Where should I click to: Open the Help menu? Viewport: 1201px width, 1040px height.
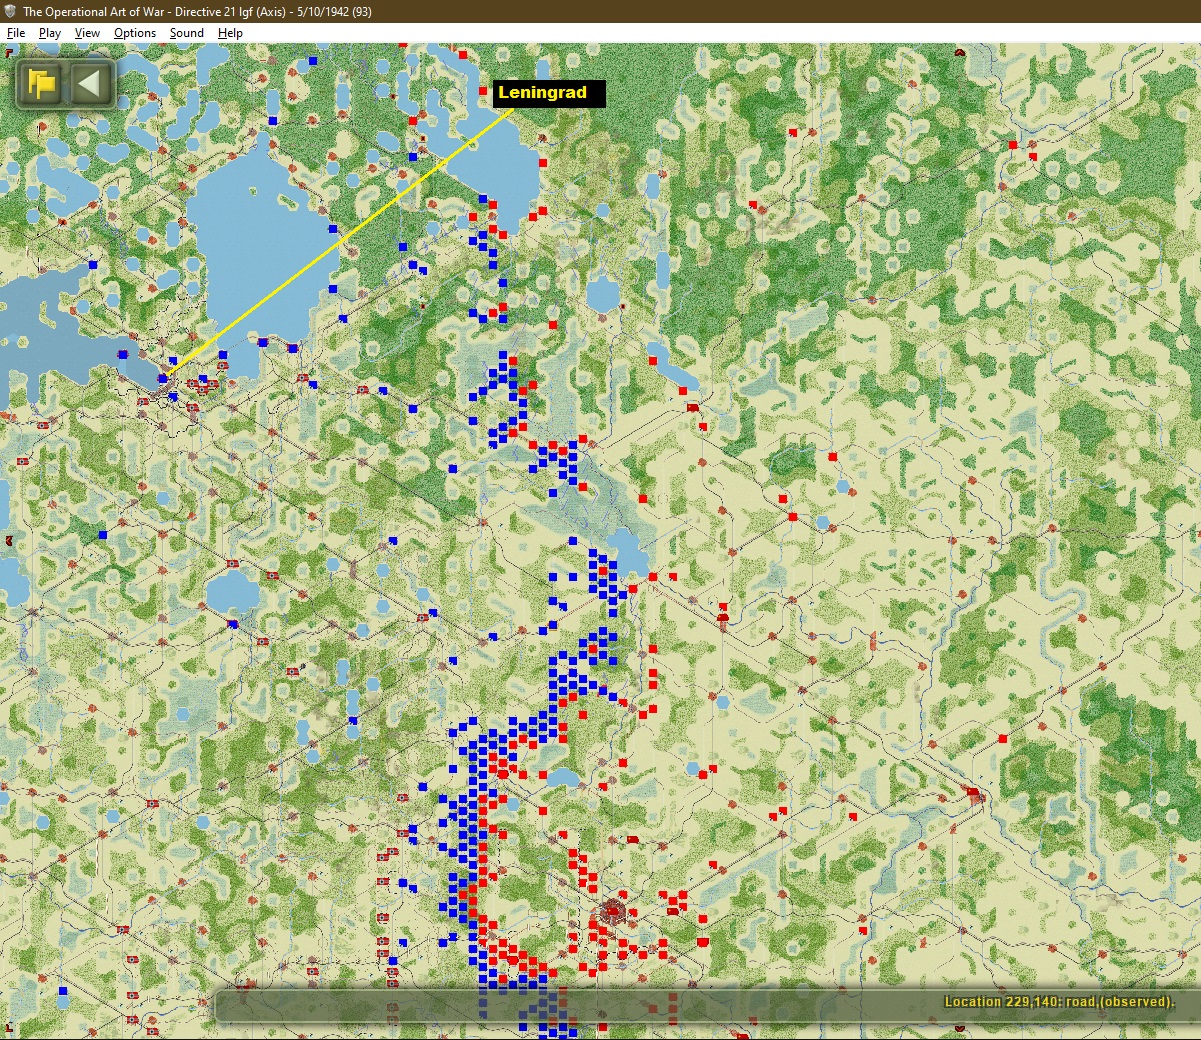(230, 33)
